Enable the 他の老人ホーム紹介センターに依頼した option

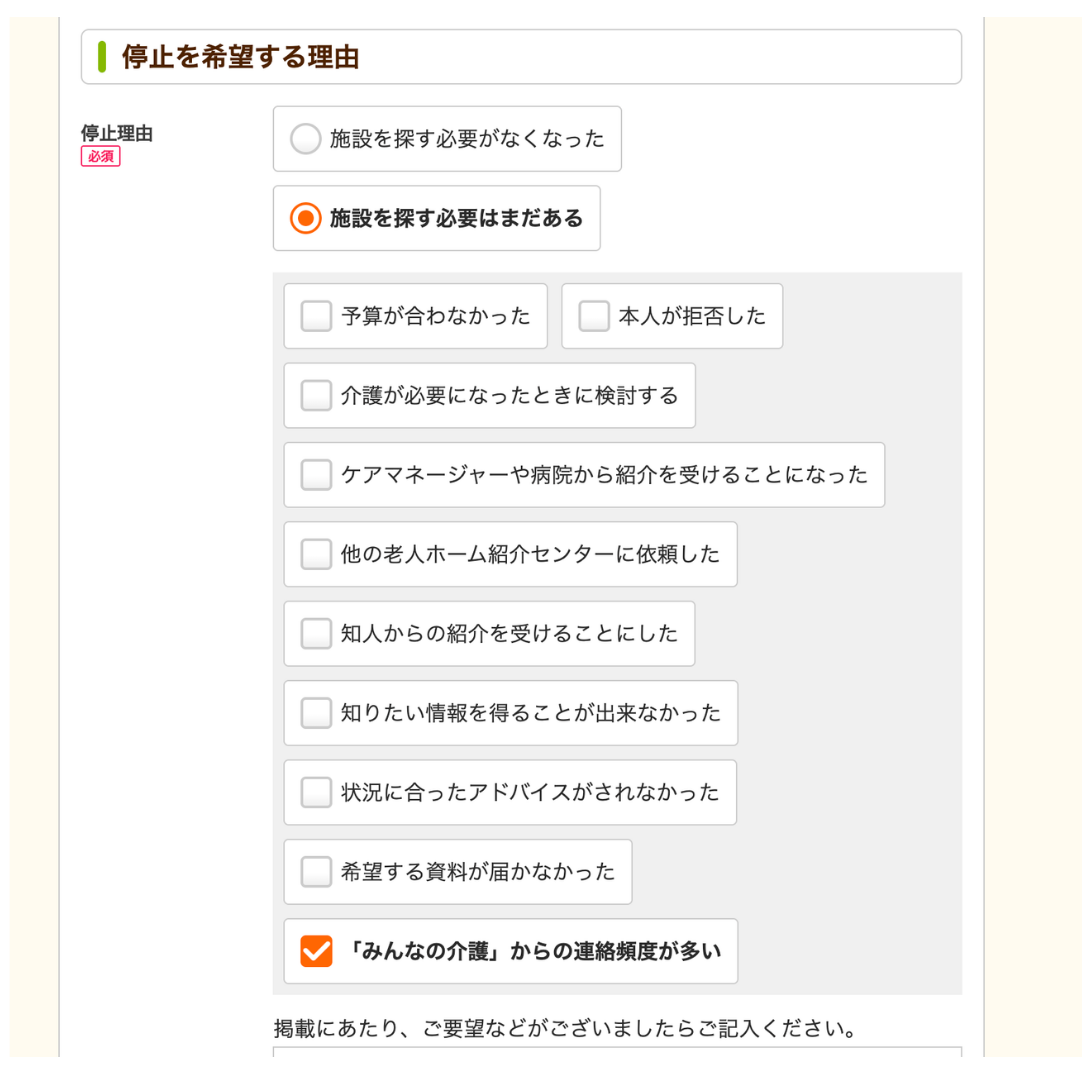(315, 554)
